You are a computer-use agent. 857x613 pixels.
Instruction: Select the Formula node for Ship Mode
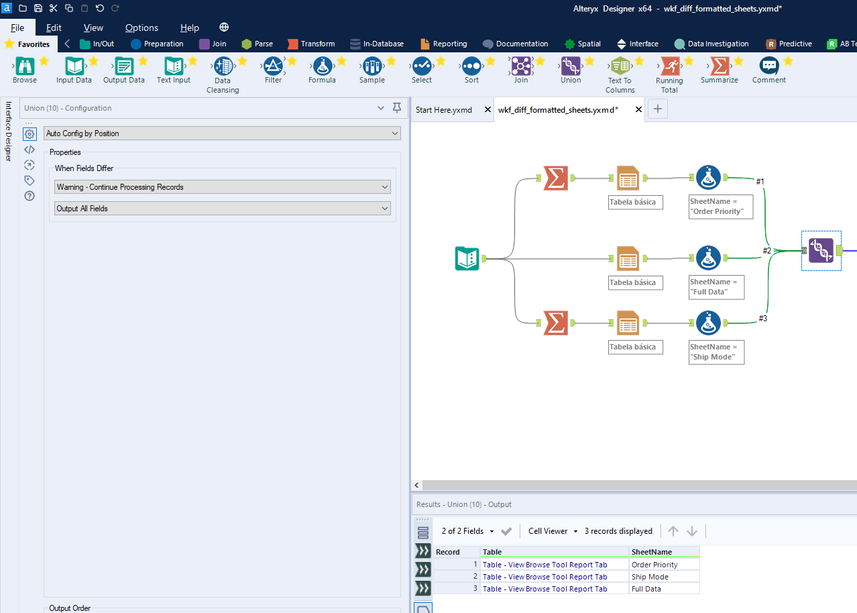[x=708, y=323]
